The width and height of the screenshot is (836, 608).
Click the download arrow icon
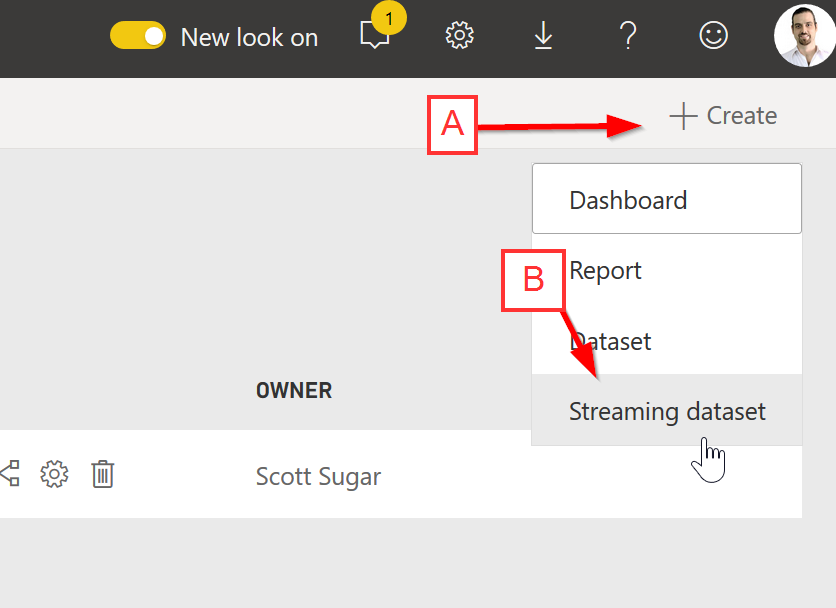point(543,37)
